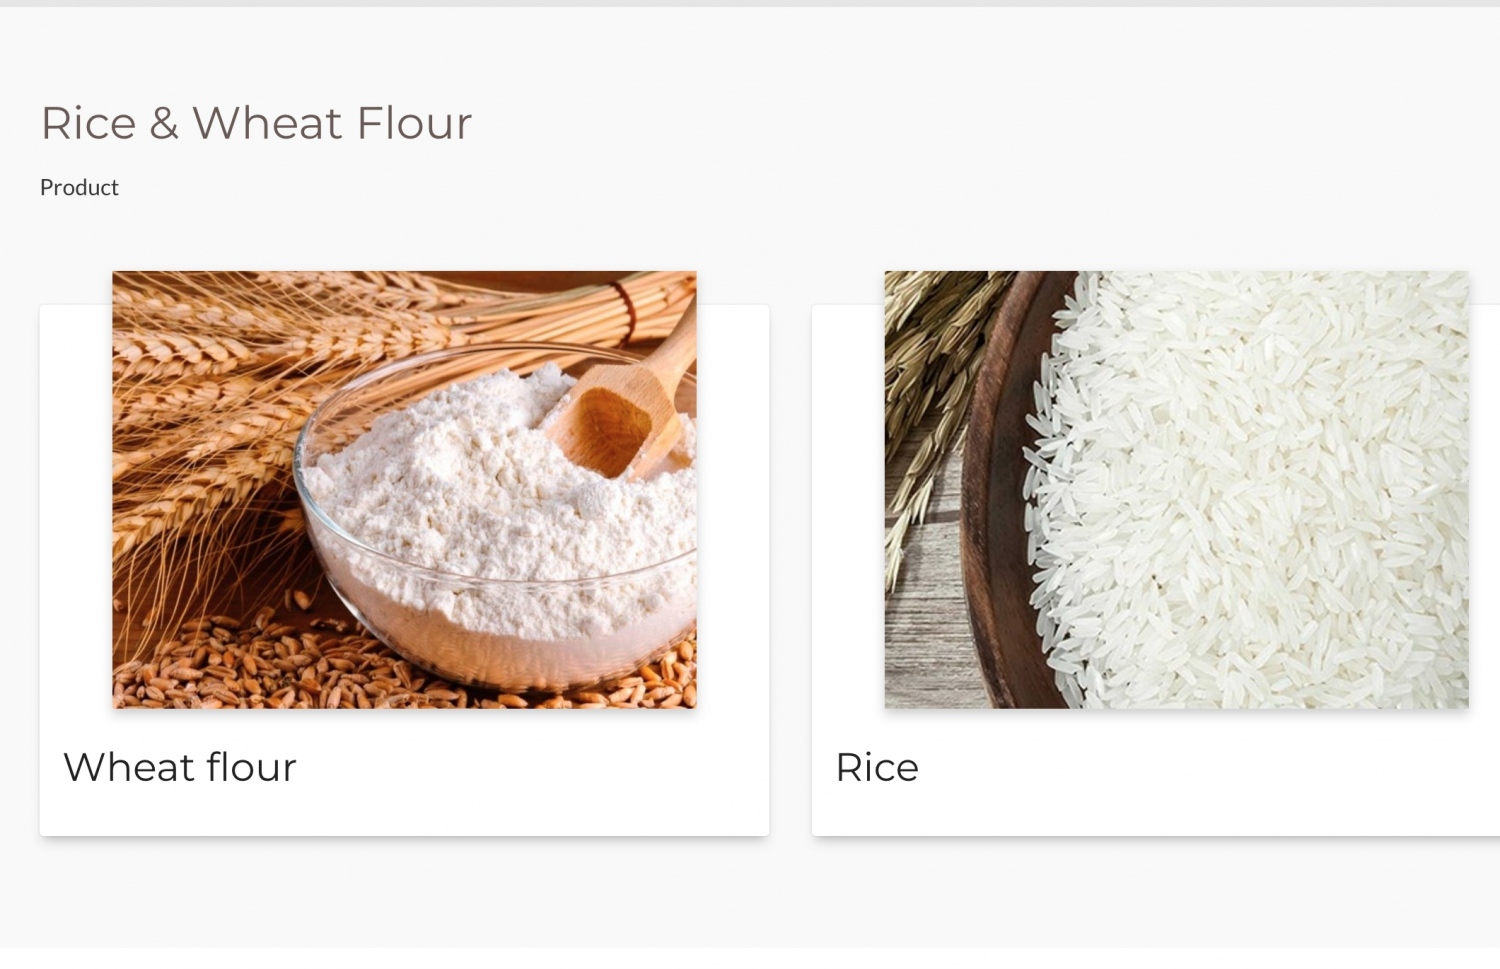Click the ampersand in the page heading

164,124
